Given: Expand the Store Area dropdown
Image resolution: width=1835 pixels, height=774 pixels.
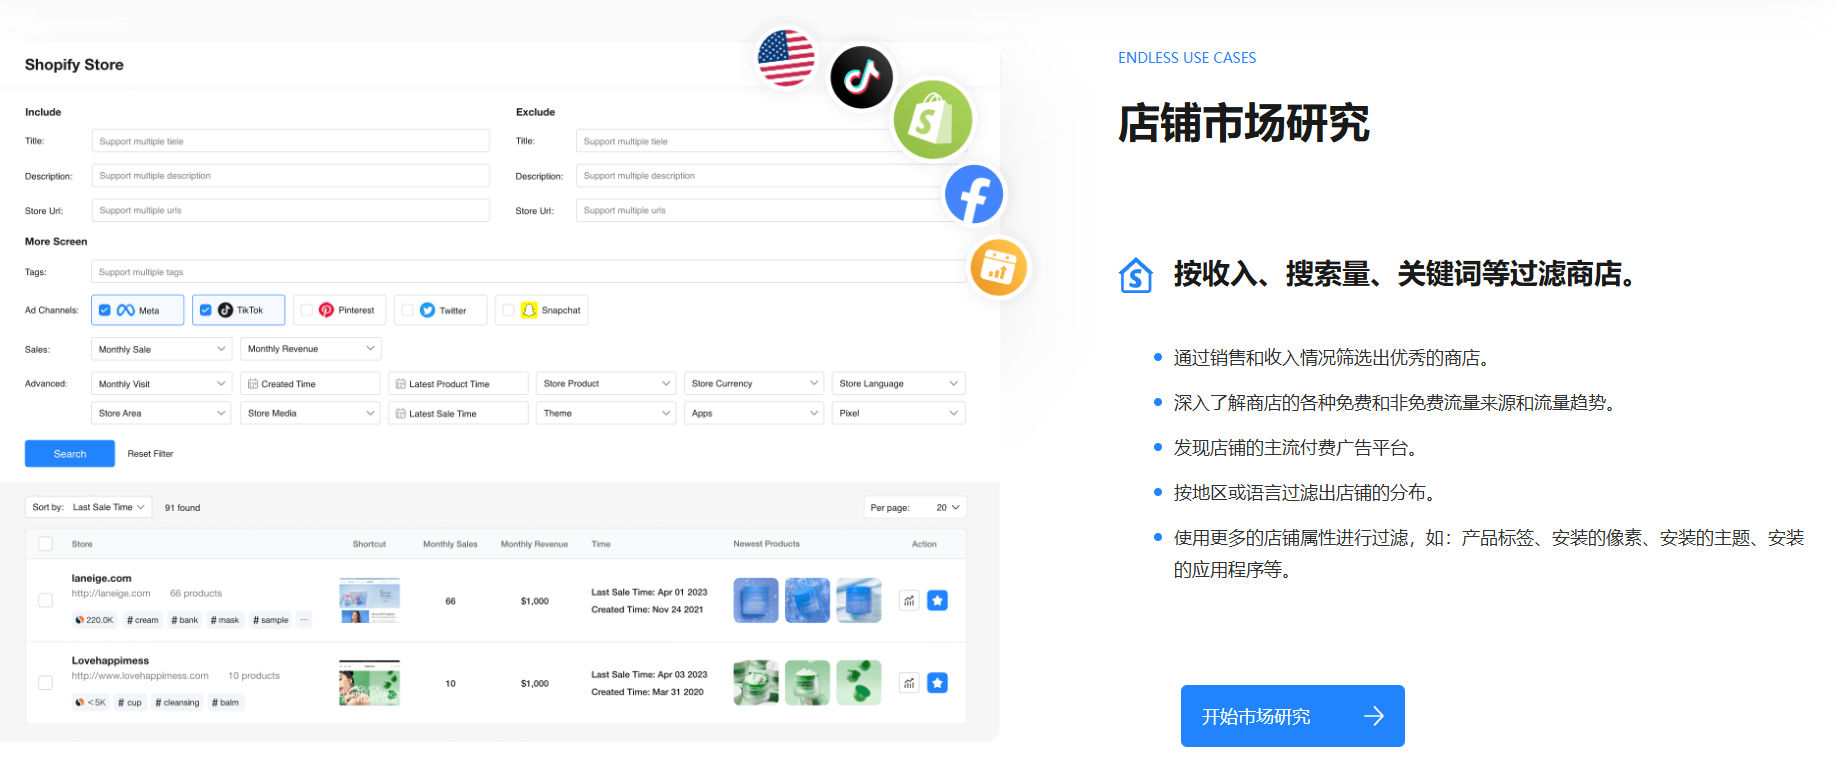Looking at the screenshot, I should pos(162,413).
